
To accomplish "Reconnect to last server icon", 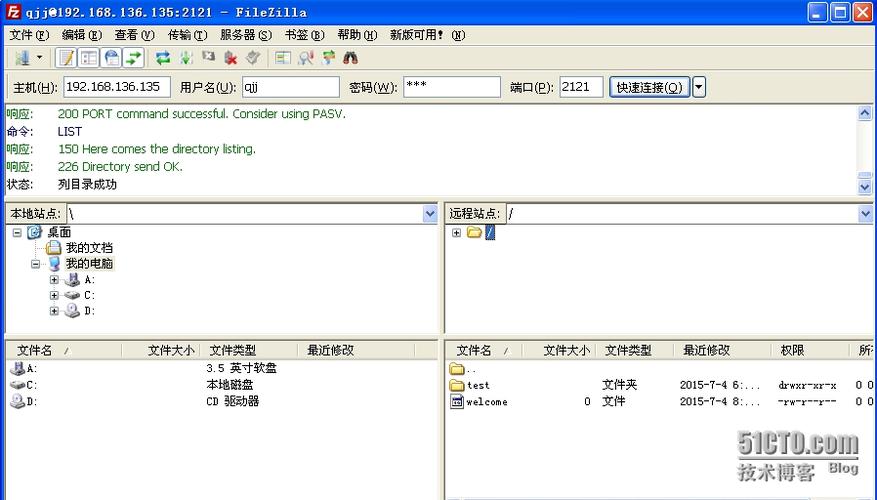I will pos(253,58).
